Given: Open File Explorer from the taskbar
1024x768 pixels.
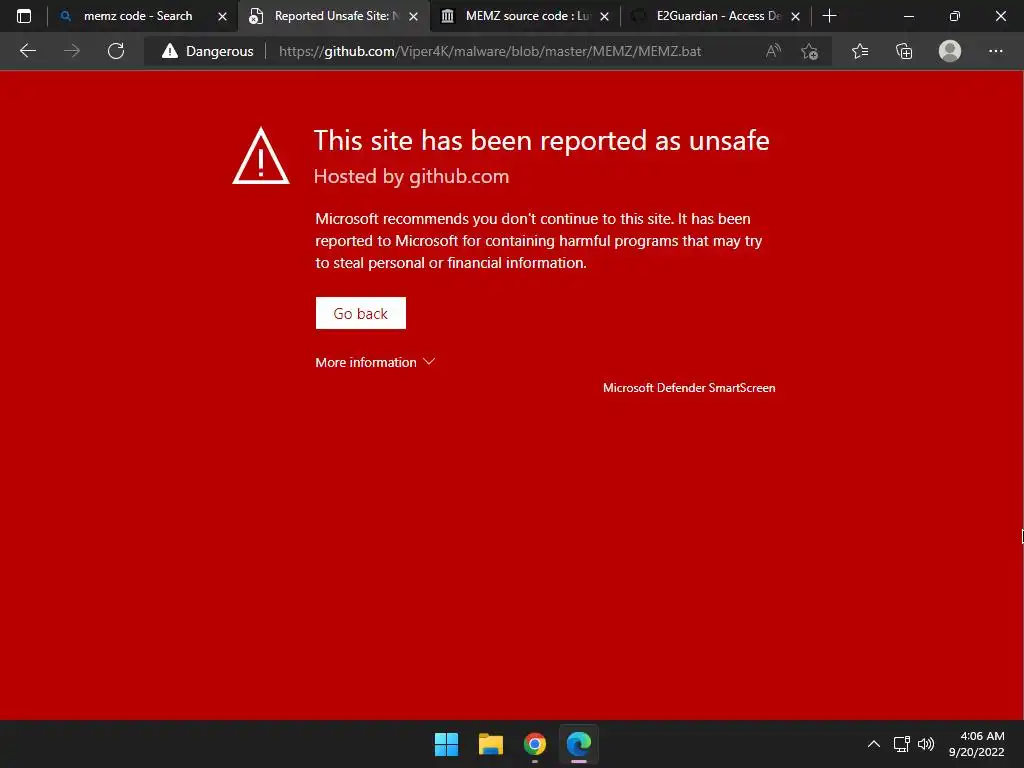Looking at the screenshot, I should click(490, 744).
